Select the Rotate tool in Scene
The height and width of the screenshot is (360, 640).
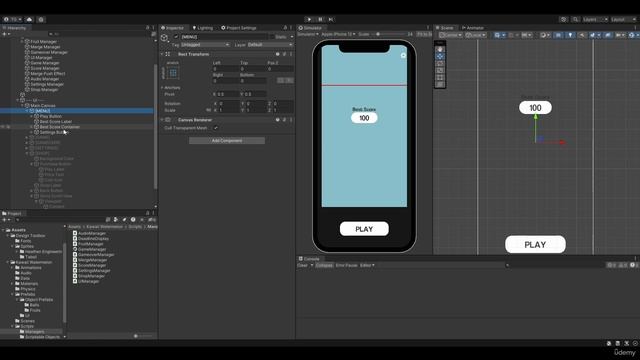[440, 63]
